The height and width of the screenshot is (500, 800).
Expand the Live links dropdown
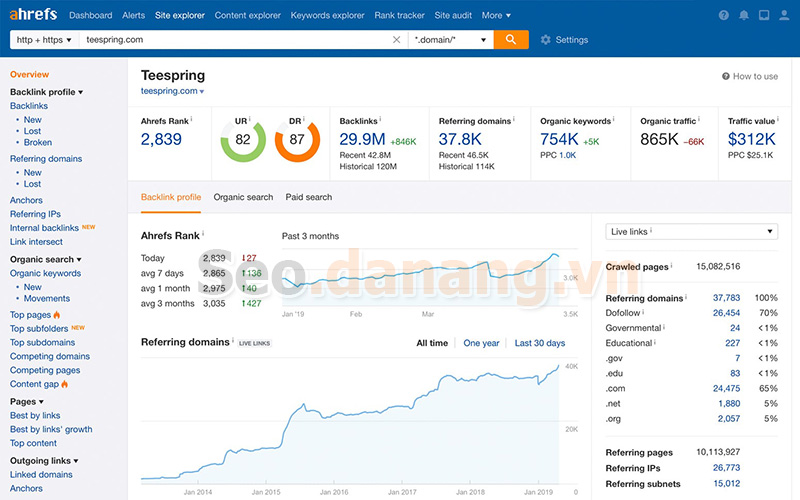(691, 231)
